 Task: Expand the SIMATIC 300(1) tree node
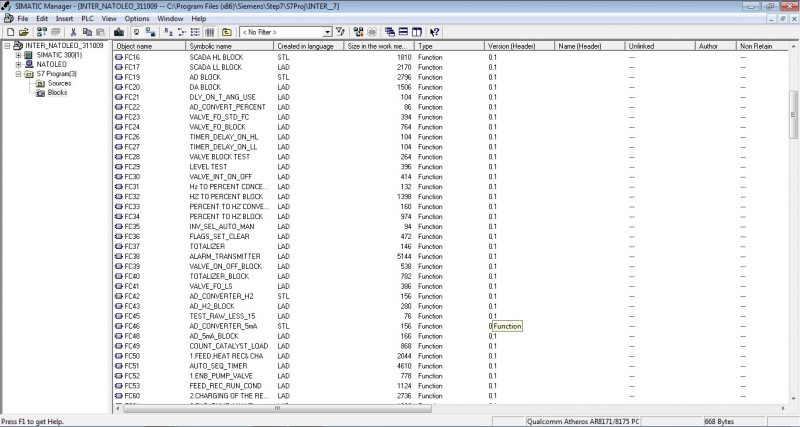coord(18,55)
